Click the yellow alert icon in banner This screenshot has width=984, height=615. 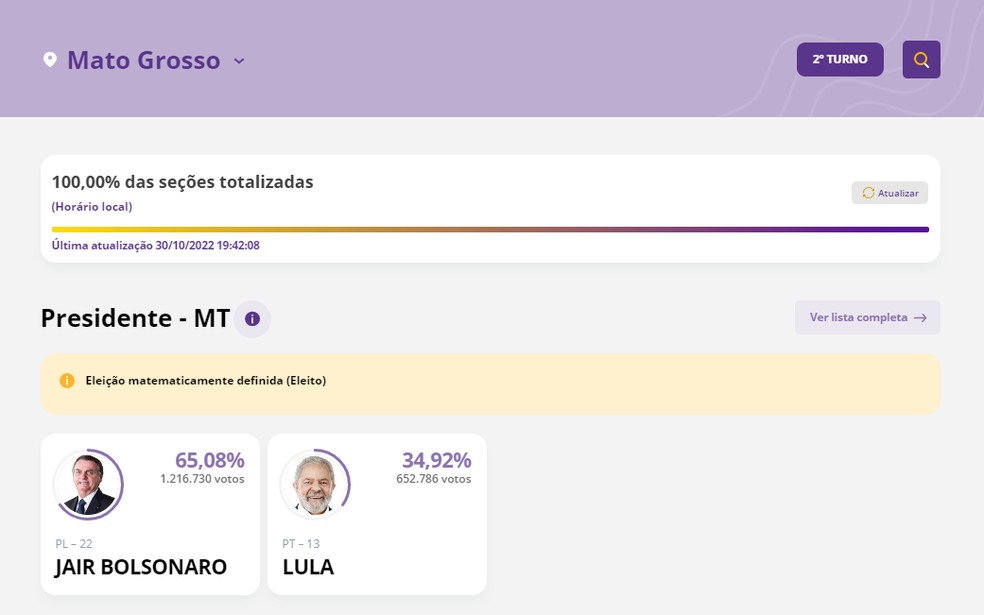pyautogui.click(x=67, y=381)
